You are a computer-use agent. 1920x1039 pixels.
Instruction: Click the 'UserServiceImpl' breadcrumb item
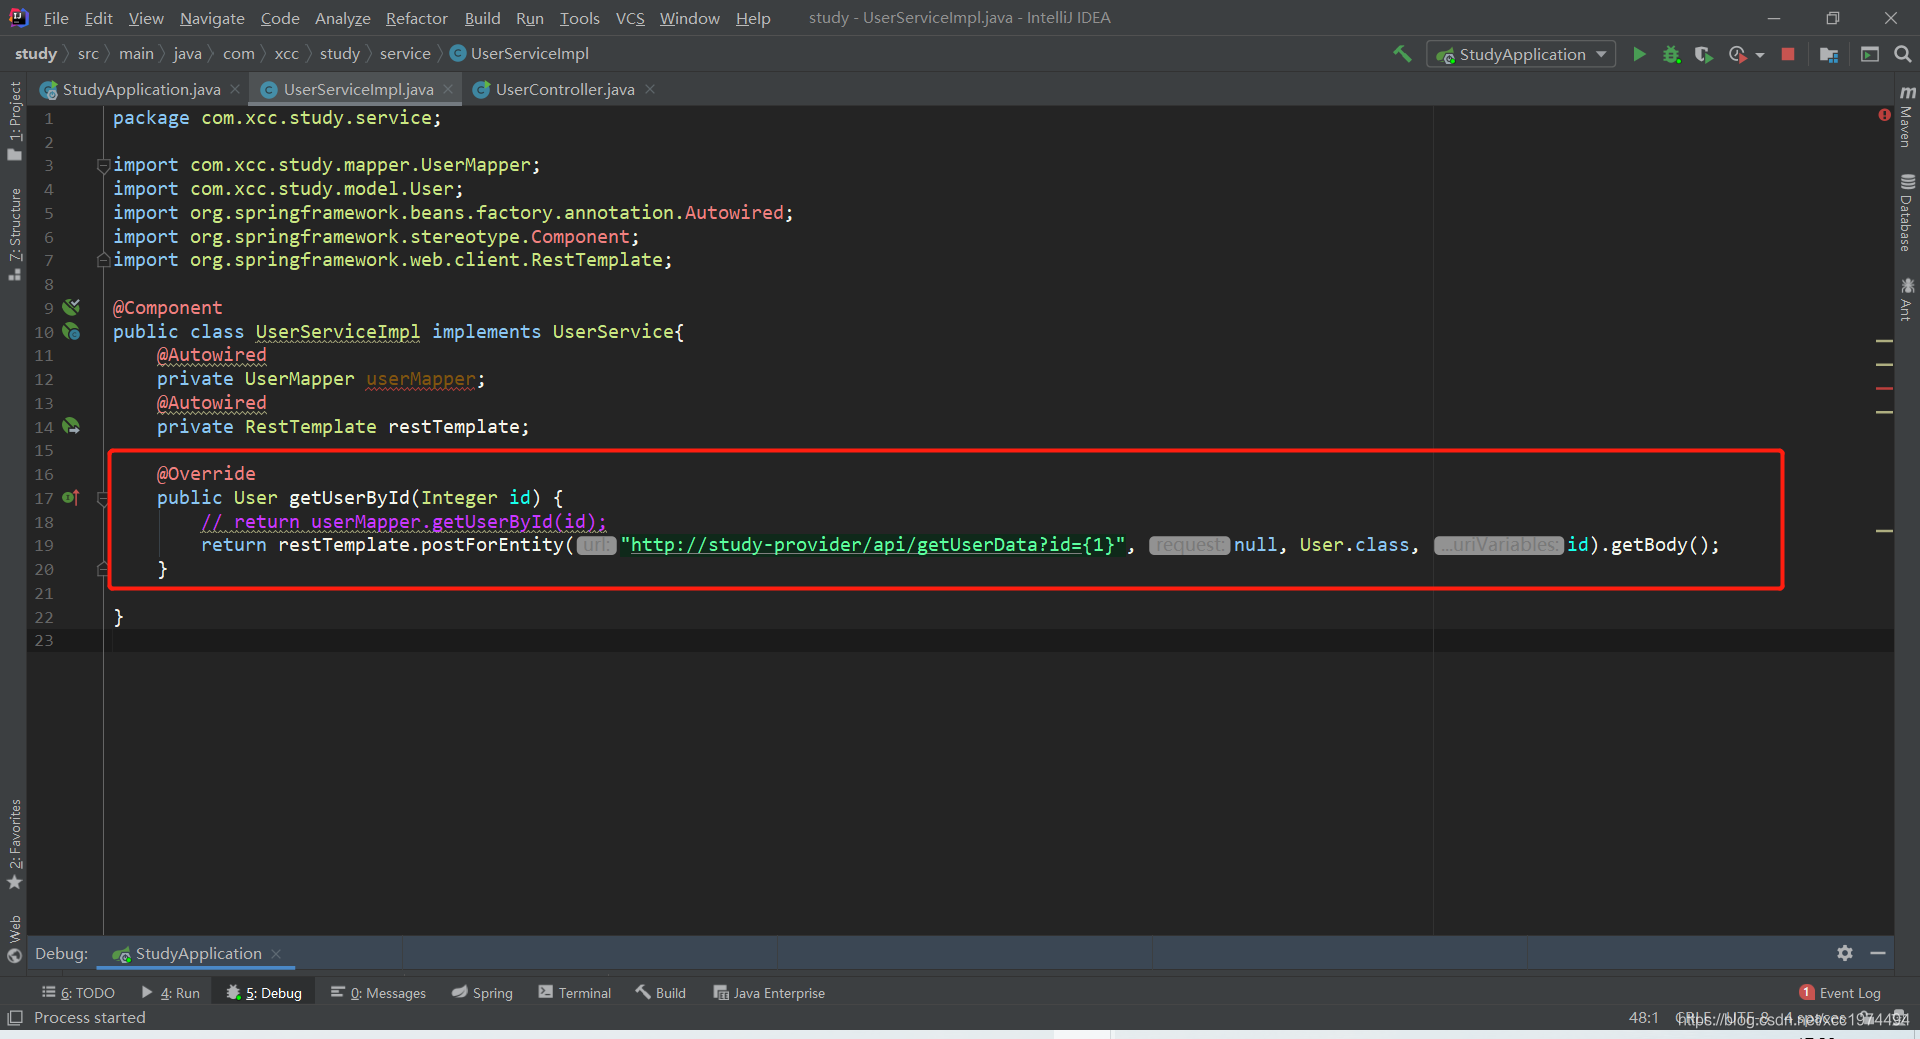[x=520, y=53]
